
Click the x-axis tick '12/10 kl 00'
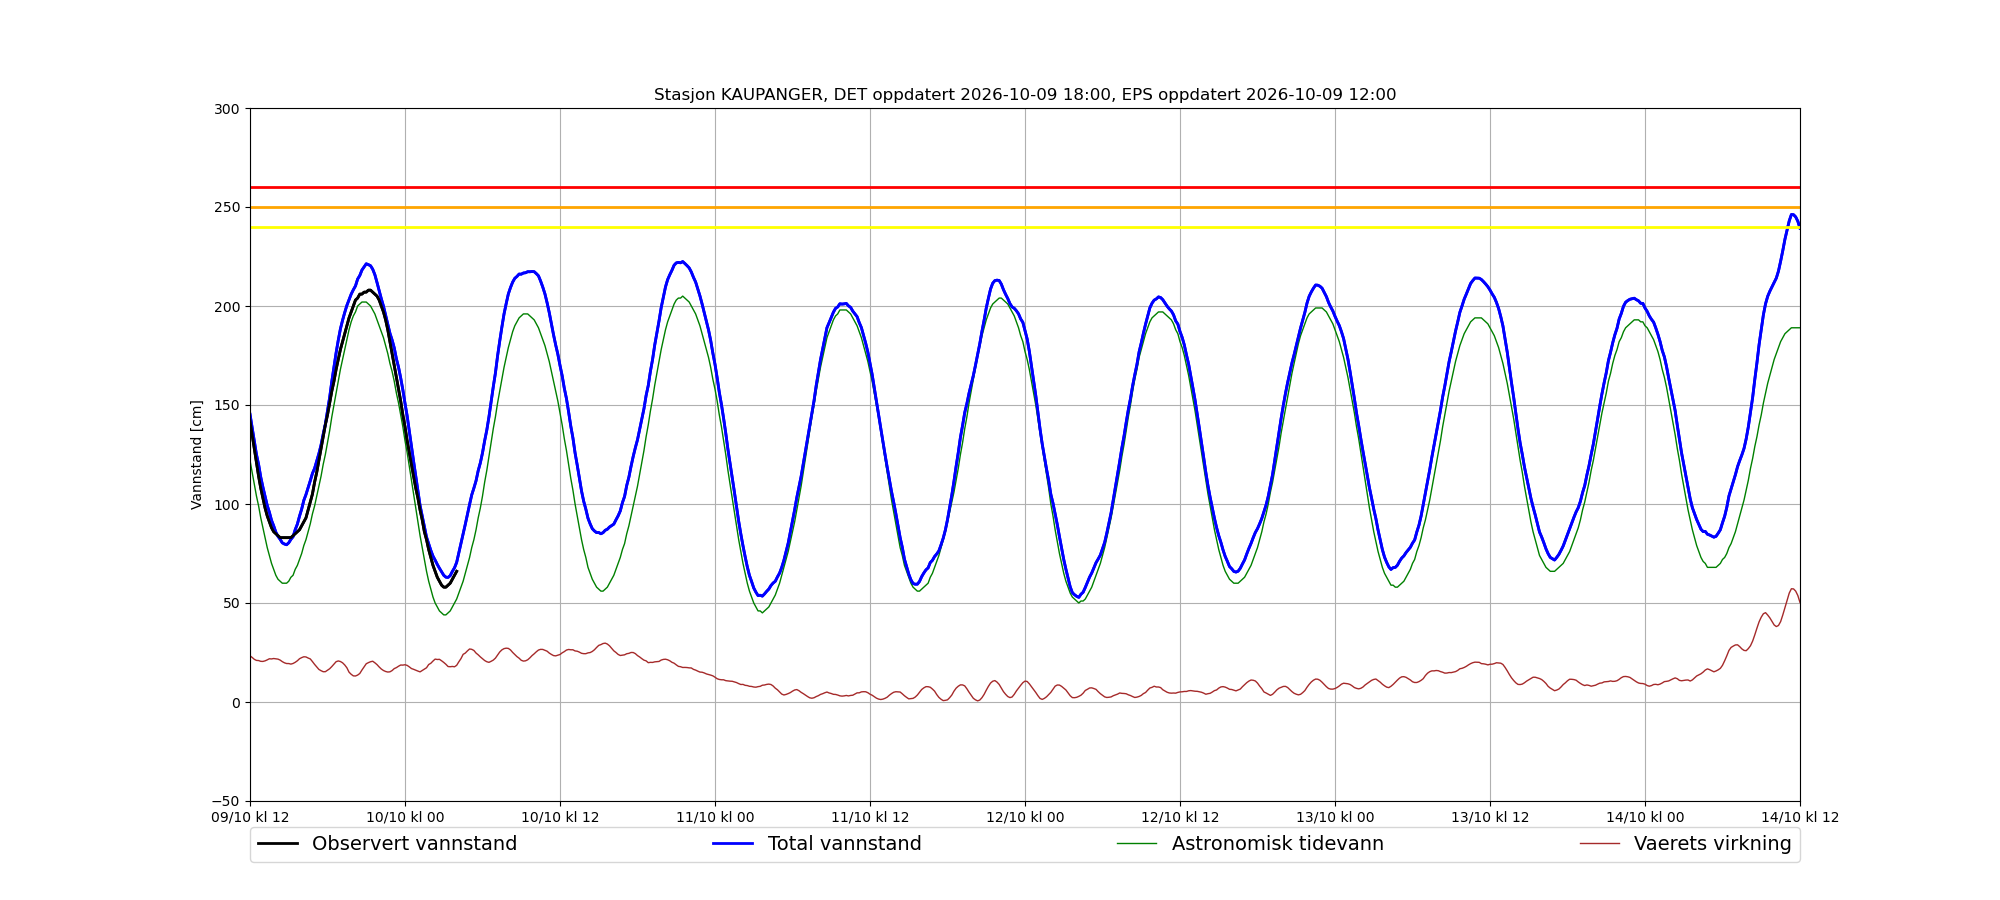click(1025, 817)
